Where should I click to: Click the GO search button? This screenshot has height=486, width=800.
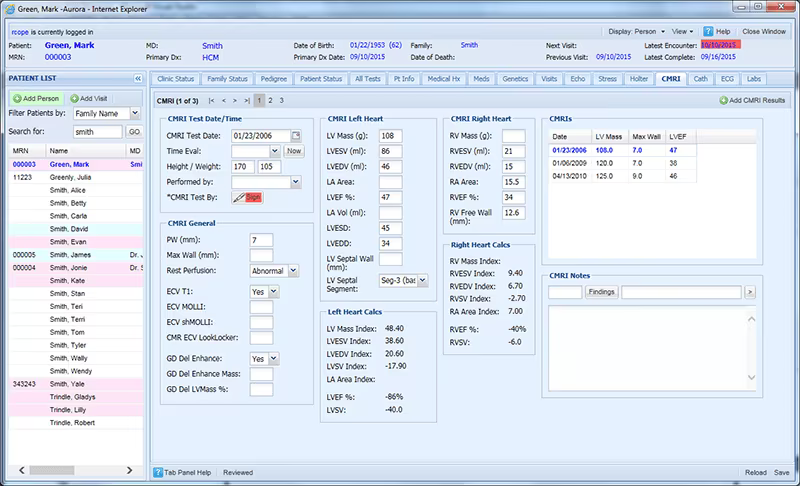coord(134,132)
